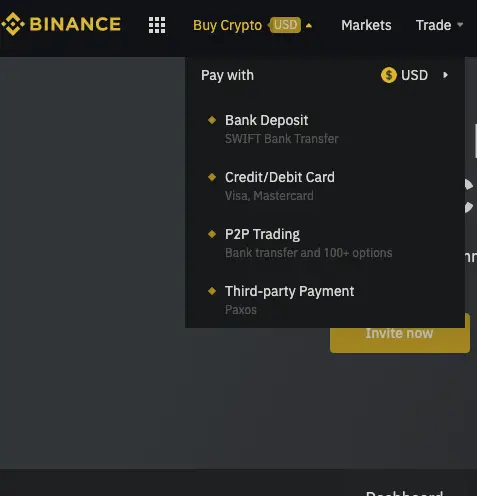Click the Trade menu label
Image resolution: width=477 pixels, height=496 pixels.
coord(433,25)
